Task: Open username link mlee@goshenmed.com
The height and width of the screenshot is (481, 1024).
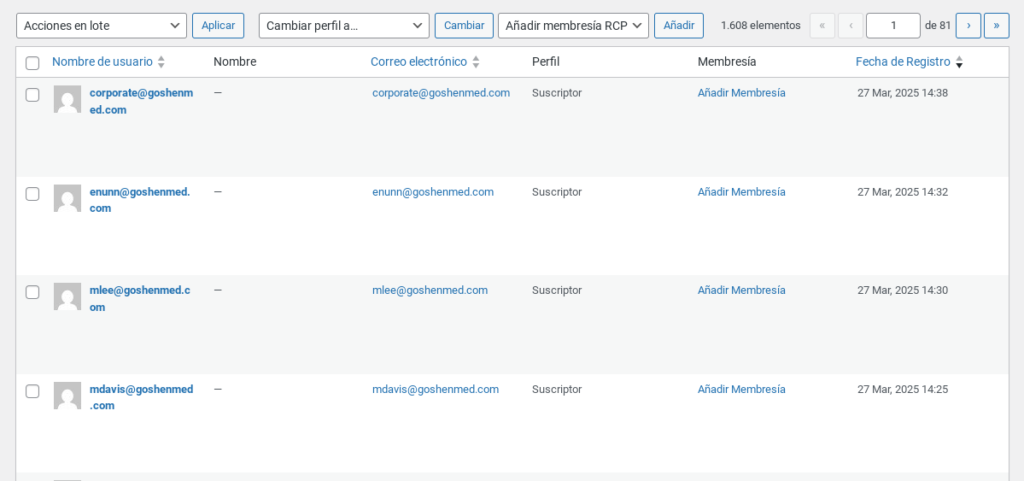Action: click(140, 298)
